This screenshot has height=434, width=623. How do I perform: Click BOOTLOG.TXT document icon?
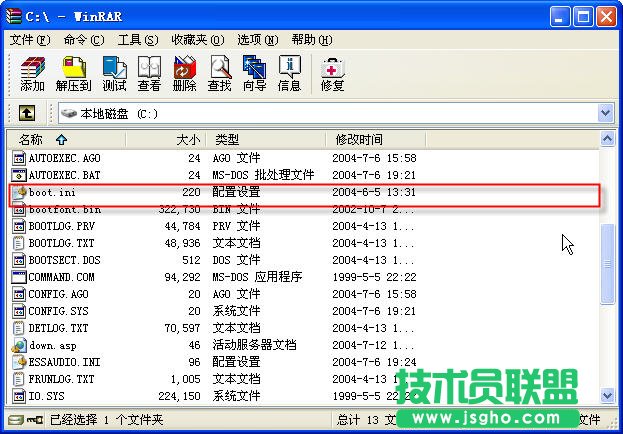19,243
